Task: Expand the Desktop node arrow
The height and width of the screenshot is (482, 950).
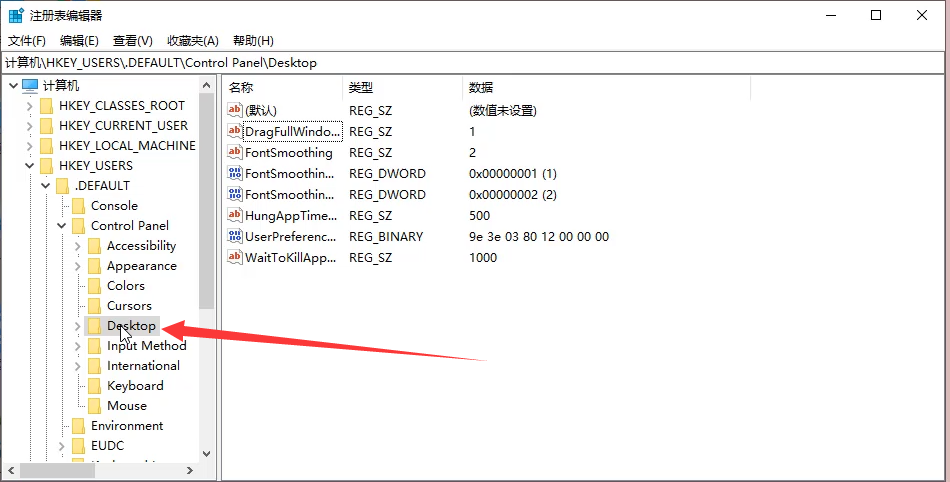Action: tap(78, 326)
